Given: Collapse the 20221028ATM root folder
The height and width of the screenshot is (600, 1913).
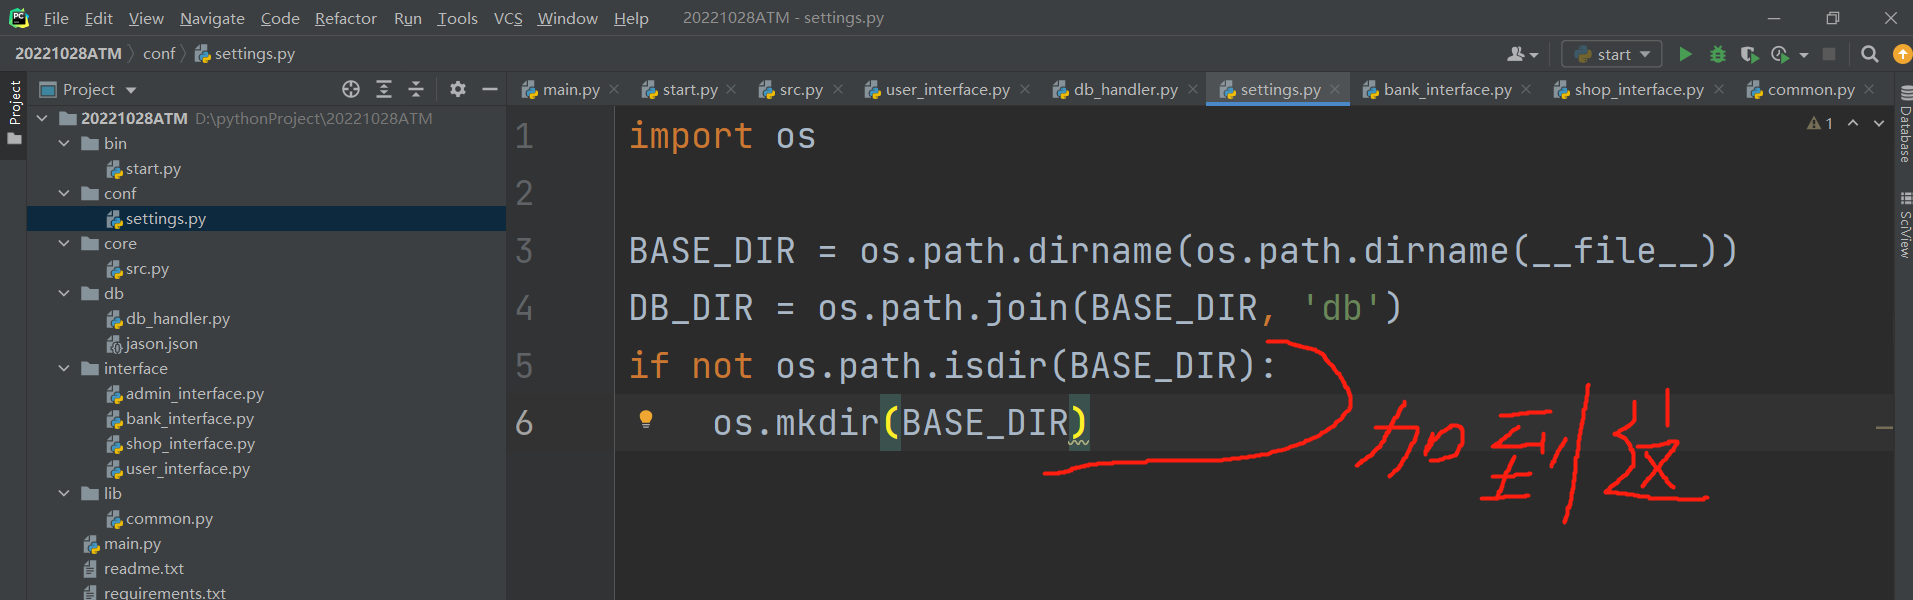Looking at the screenshot, I should coord(42,118).
